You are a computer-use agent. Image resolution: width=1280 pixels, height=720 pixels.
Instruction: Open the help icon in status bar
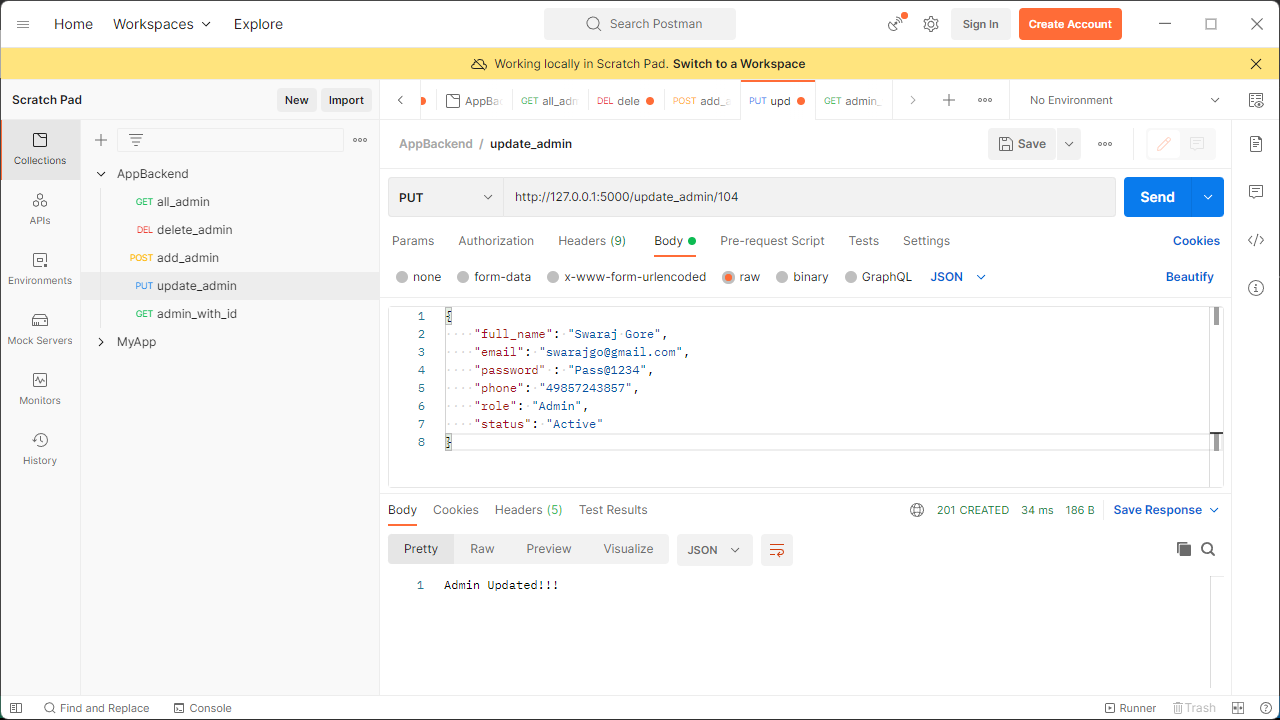tap(1266, 708)
